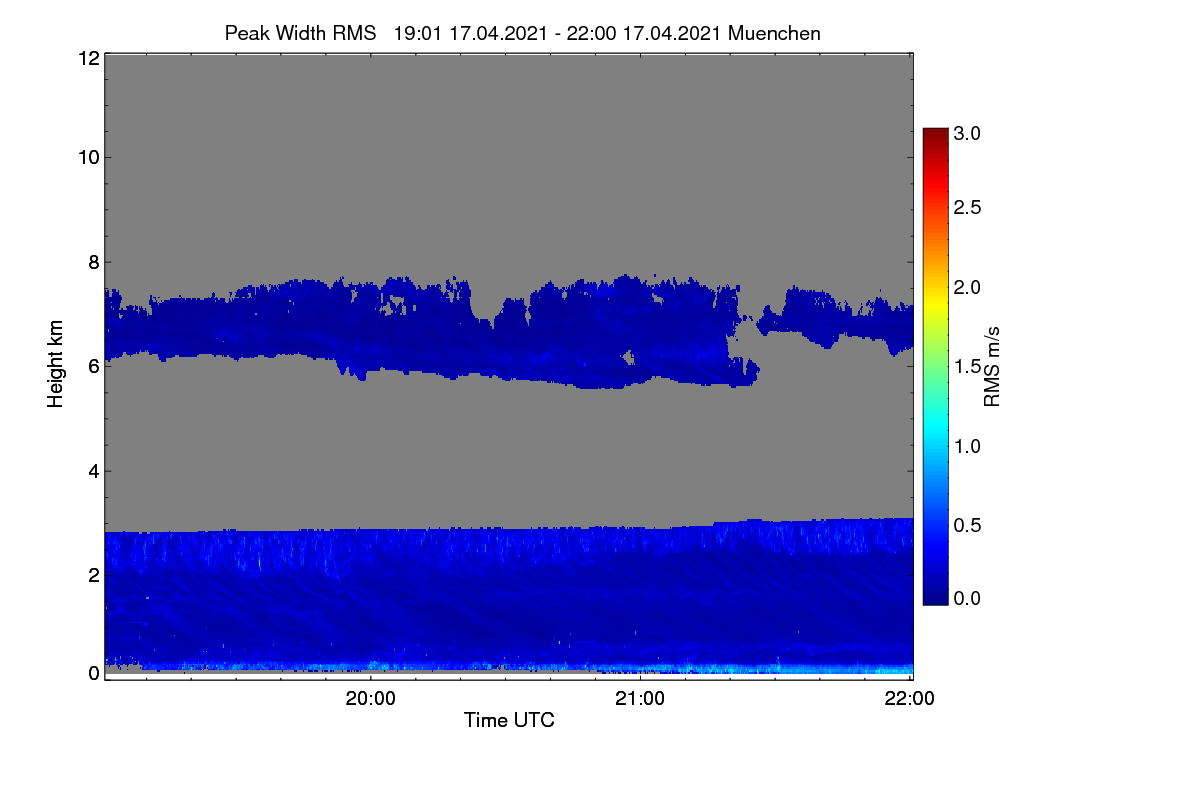
Task: Click the colorbar value '0.0'
Action: (968, 598)
